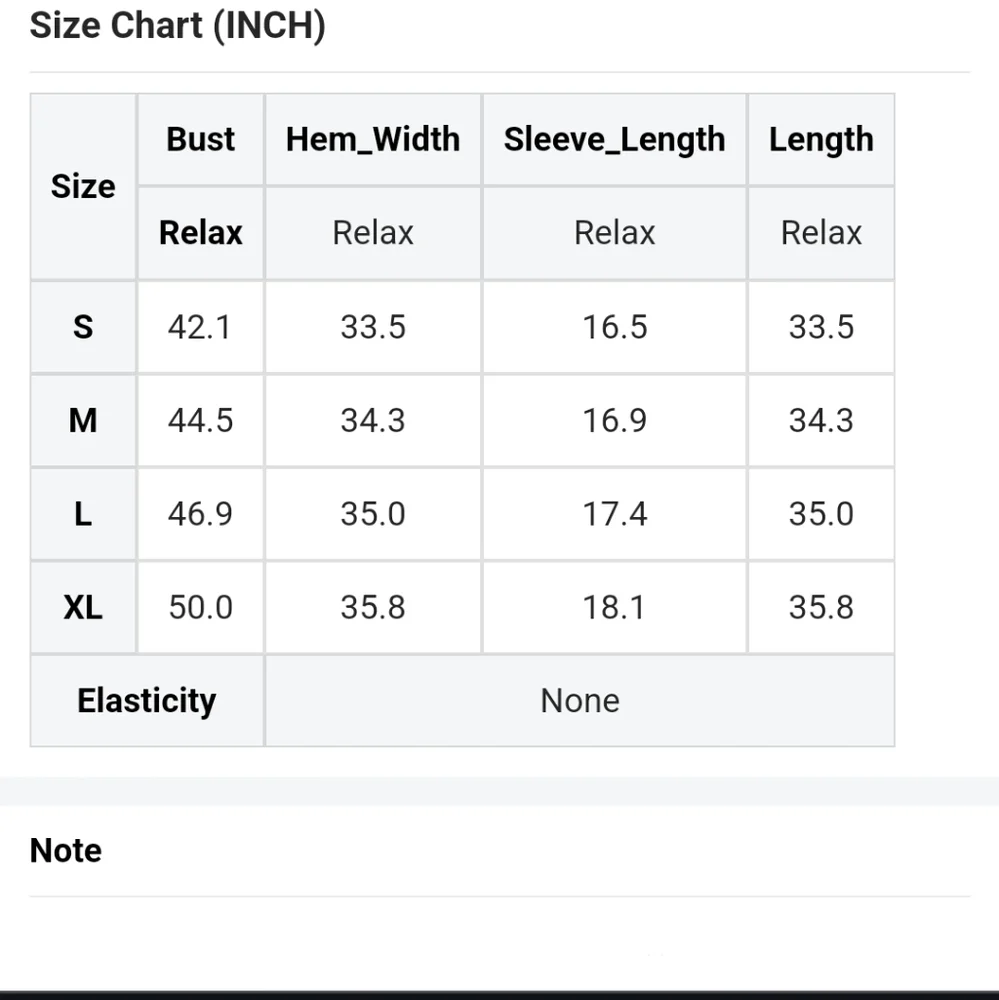Click the 42.1 bust measurement cell
Viewport: 999px width, 1000px height.
click(200, 327)
